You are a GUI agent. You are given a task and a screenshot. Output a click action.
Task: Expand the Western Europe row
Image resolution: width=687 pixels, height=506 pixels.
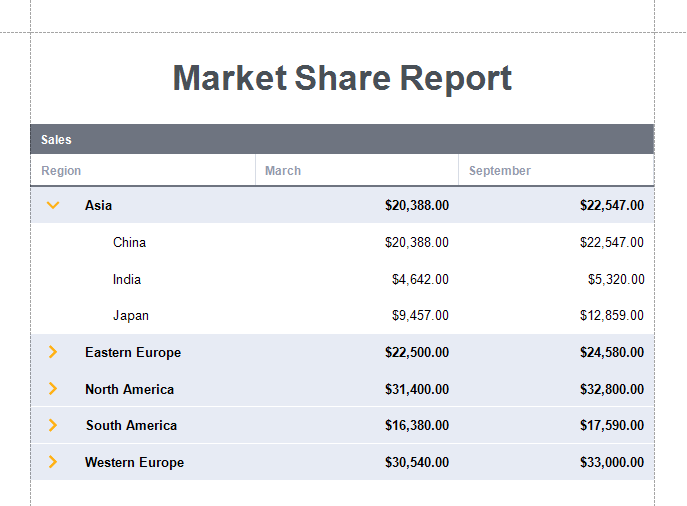(x=53, y=462)
